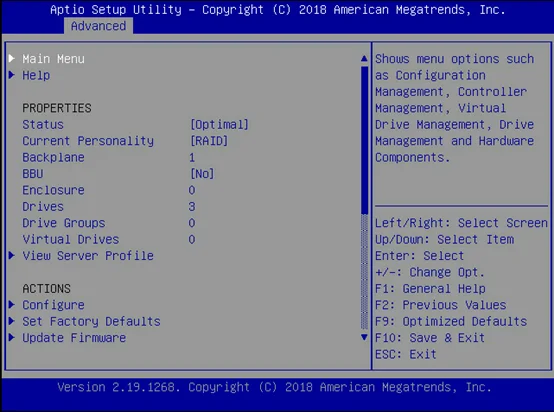554x412 pixels.
Task: Click the triangle beside Update Firmware
Action: point(12,337)
